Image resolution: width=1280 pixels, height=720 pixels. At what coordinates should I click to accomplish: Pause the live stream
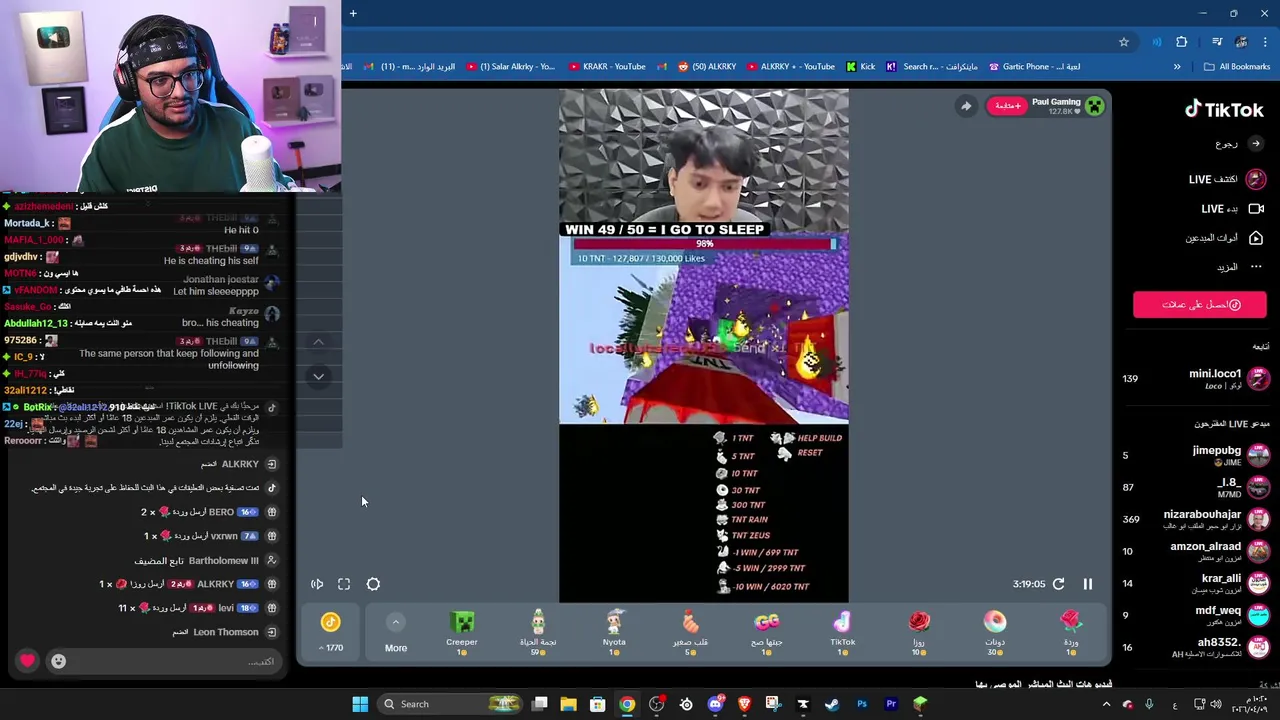coord(1088,584)
